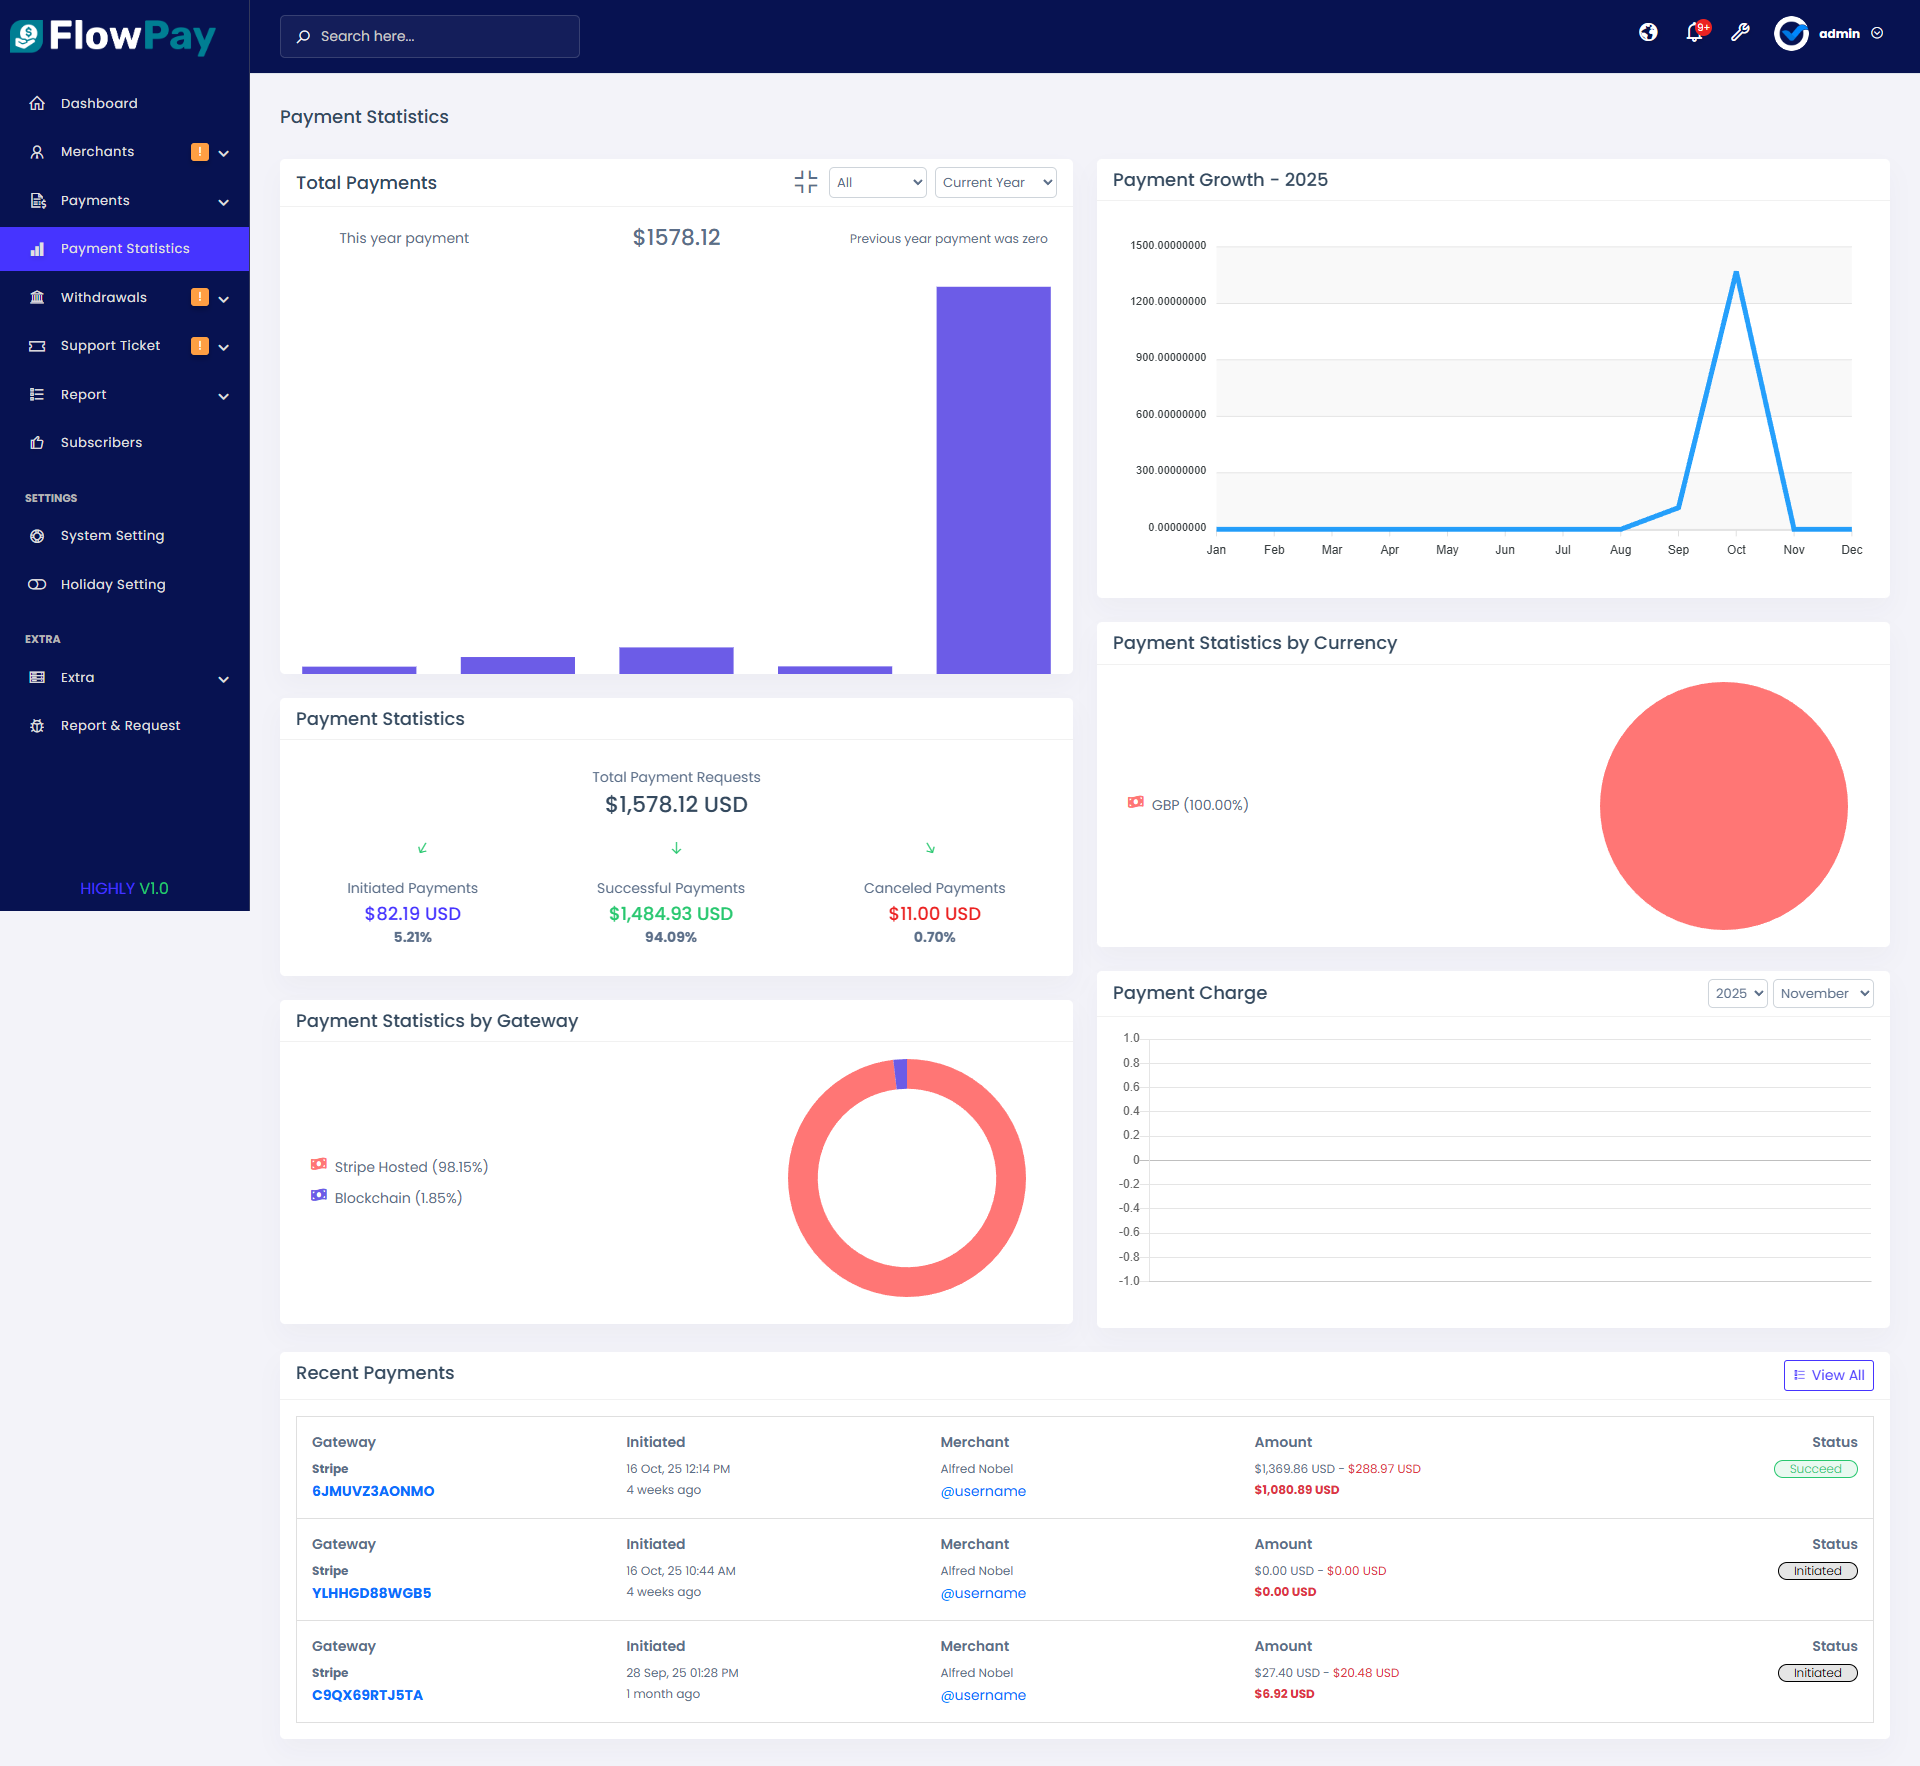
Task: Click the FlowPay logo
Action: click(113, 37)
